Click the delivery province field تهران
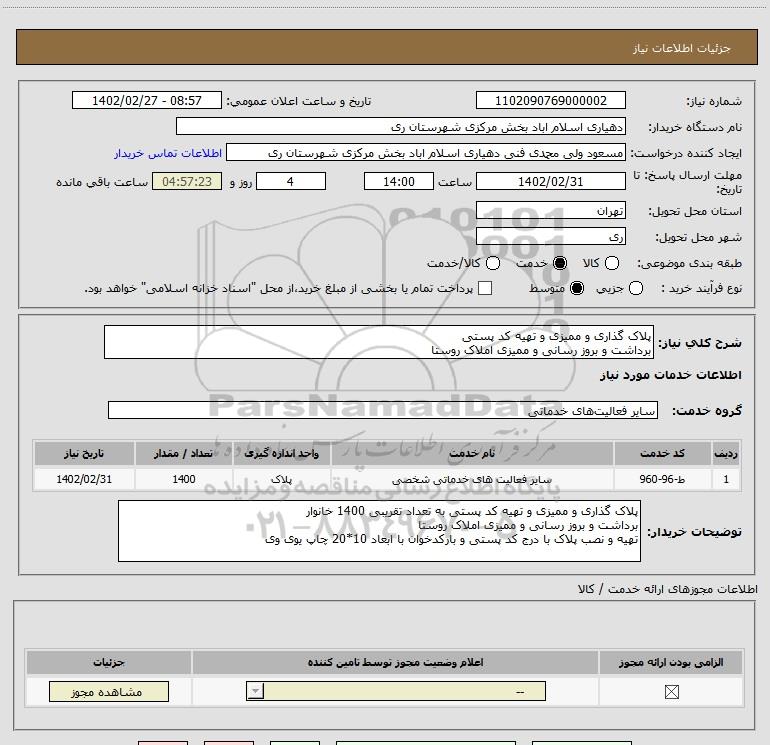The width and height of the screenshot is (770, 745). pyautogui.click(x=550, y=210)
